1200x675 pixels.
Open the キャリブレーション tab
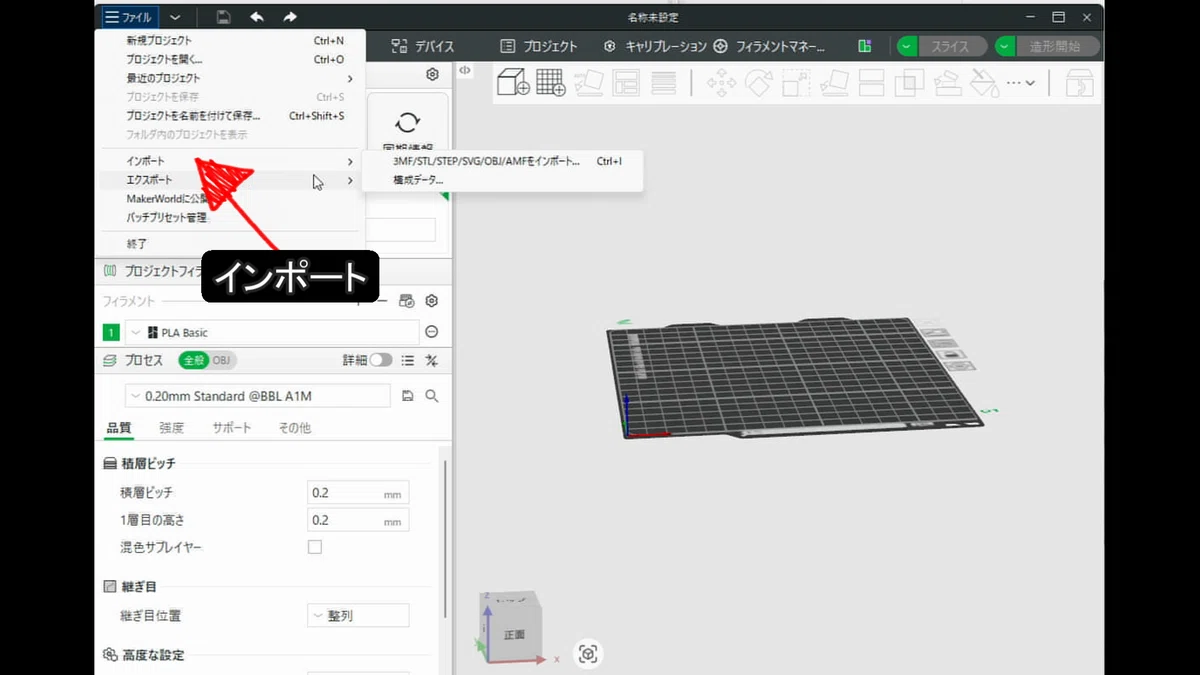tap(655, 46)
